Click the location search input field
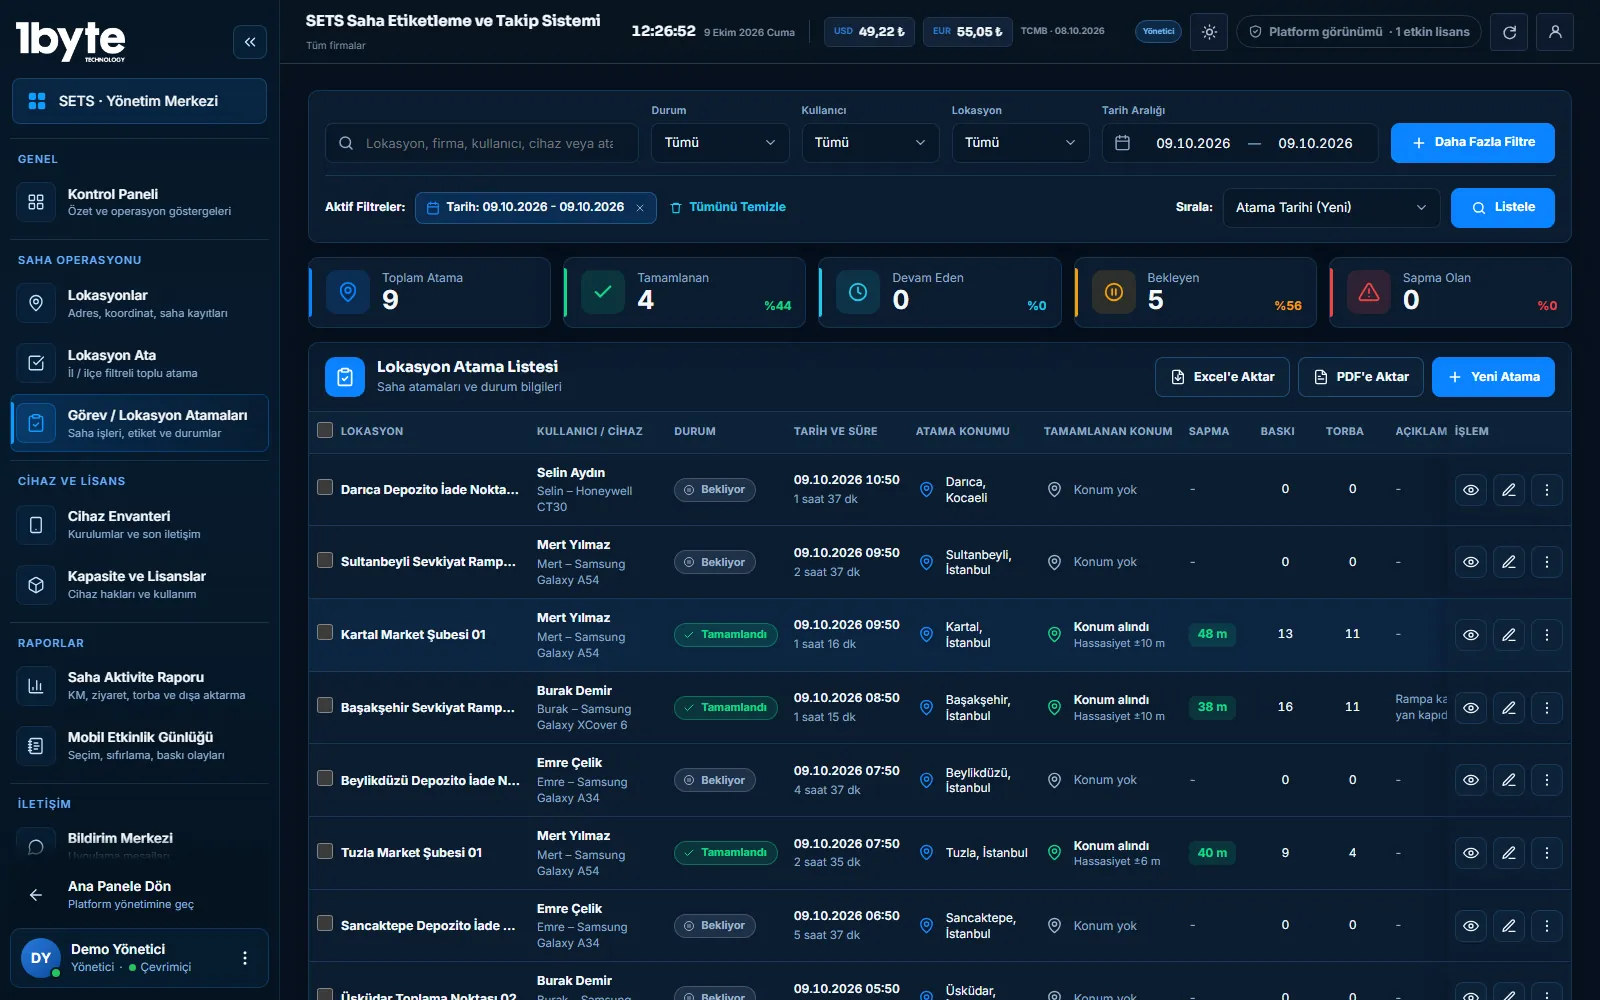 click(x=482, y=143)
